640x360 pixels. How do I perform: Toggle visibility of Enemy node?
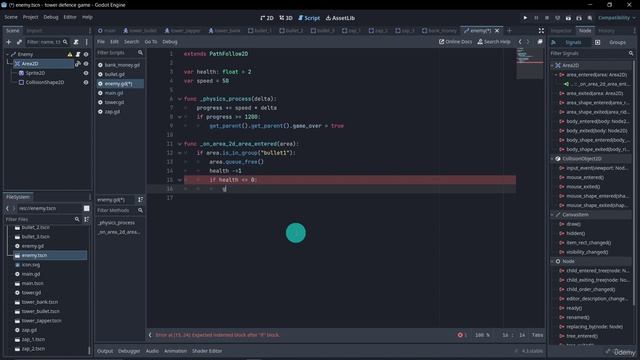[x=86, y=54]
